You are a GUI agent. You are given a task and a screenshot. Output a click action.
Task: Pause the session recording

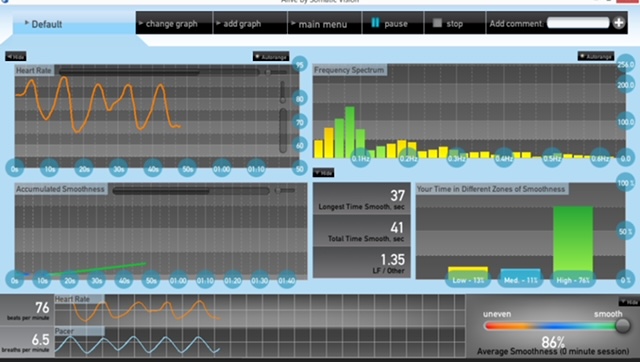[x=393, y=24]
